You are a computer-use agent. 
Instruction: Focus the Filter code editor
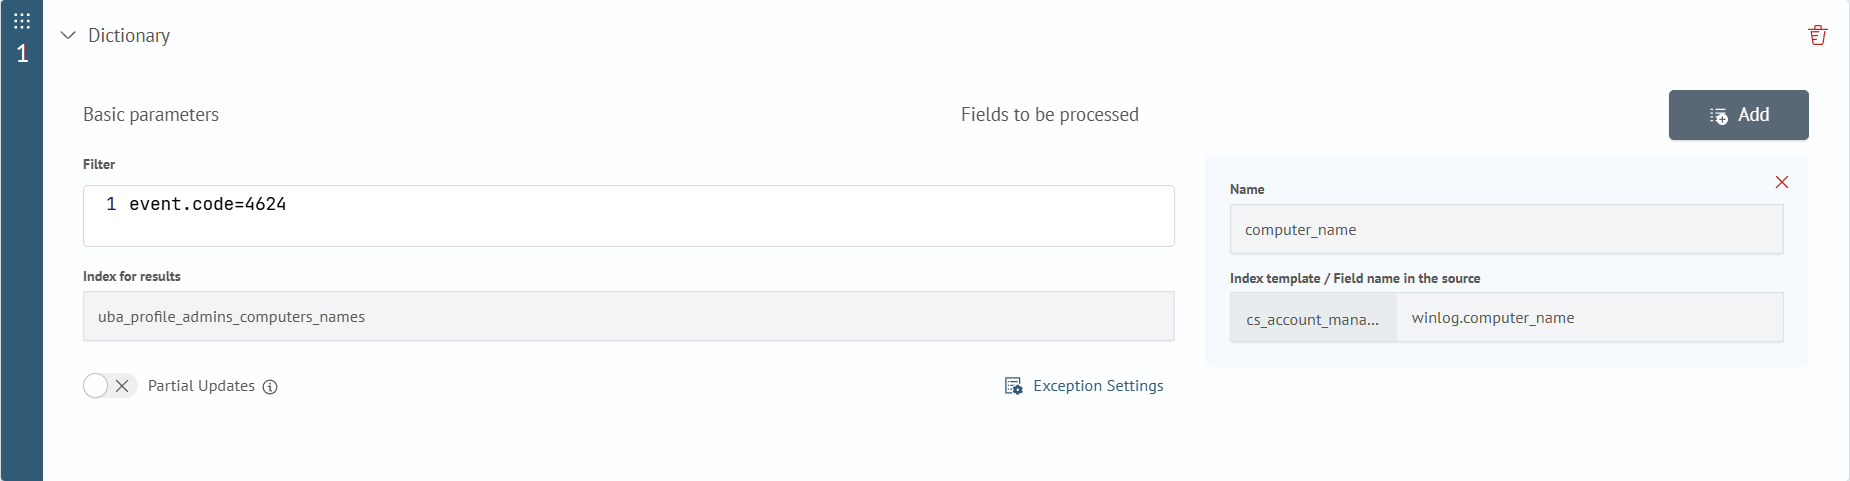tap(628, 216)
